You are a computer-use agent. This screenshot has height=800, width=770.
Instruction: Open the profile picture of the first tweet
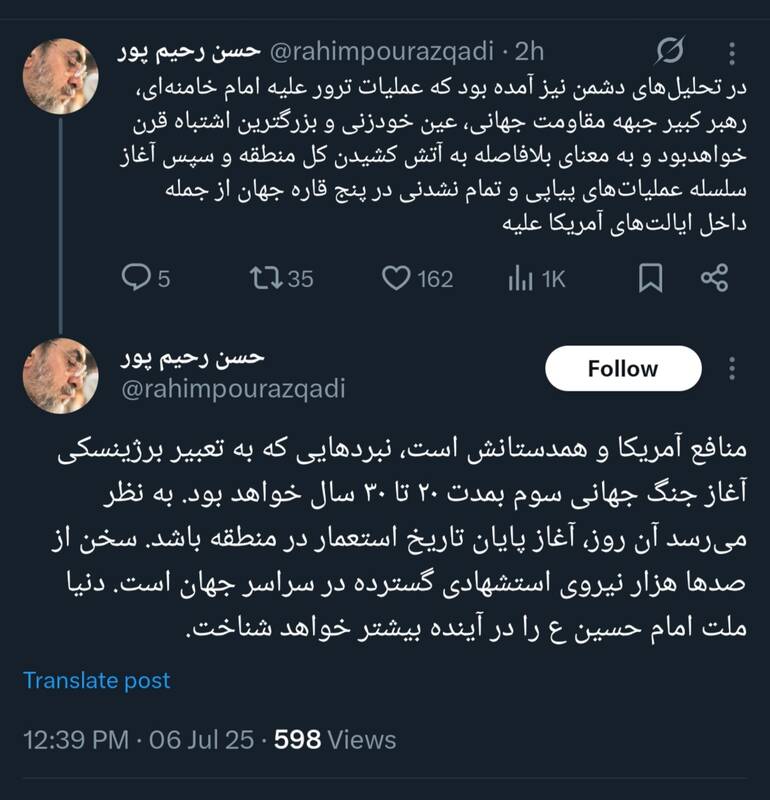(59, 74)
